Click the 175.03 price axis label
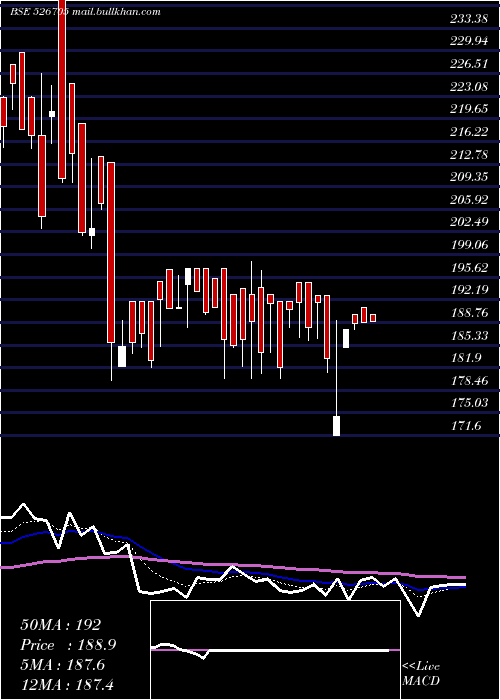Screen dimensions: 500x700 (x=470, y=403)
